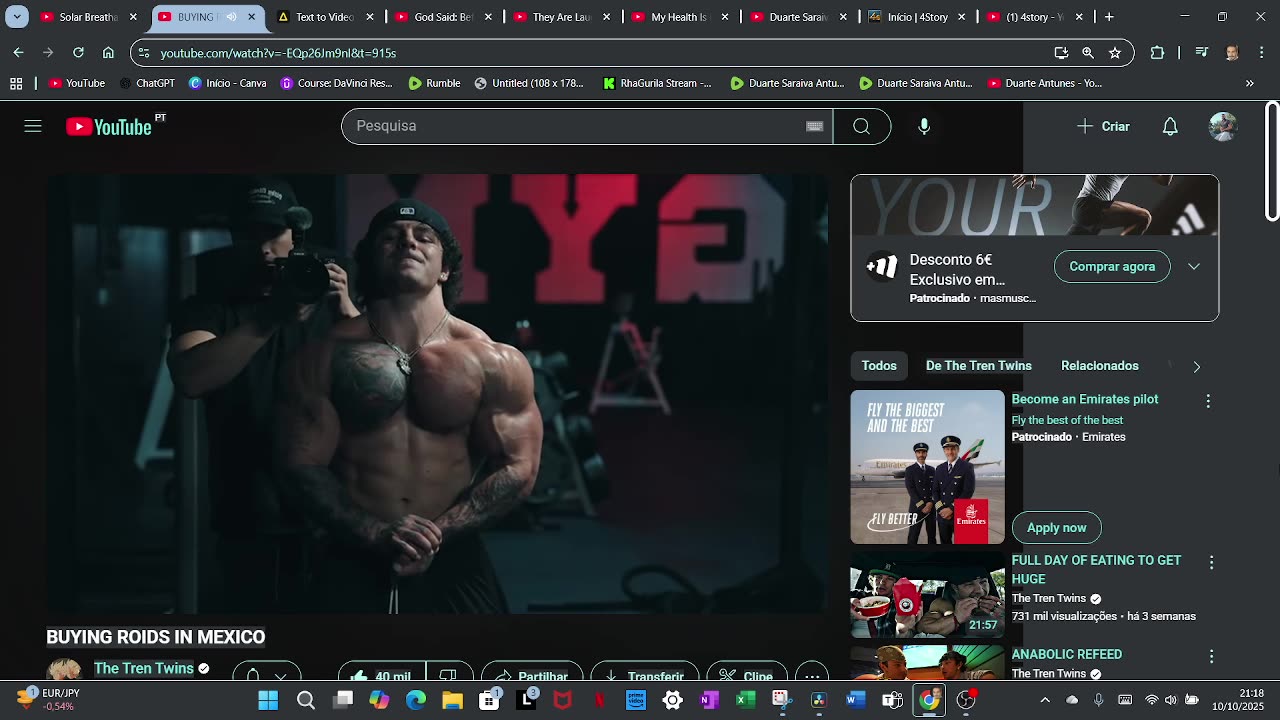The width and height of the screenshot is (1280, 720).
Task: Open more video actions ellipsis
Action: click(812, 676)
